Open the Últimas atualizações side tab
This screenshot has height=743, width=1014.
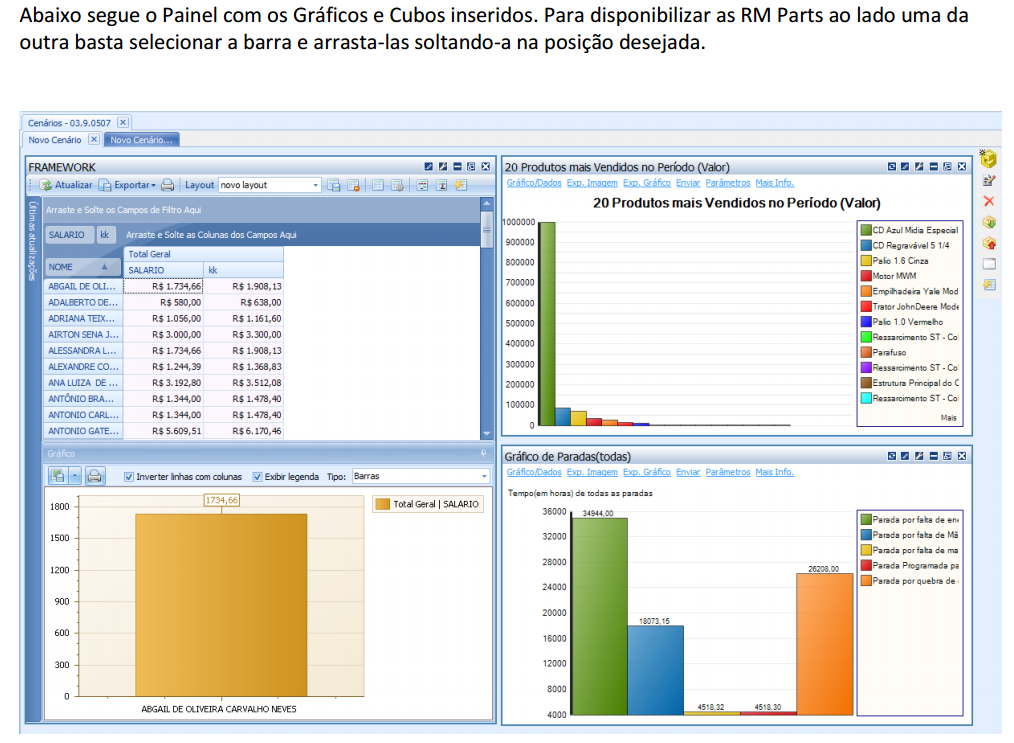pos(33,241)
